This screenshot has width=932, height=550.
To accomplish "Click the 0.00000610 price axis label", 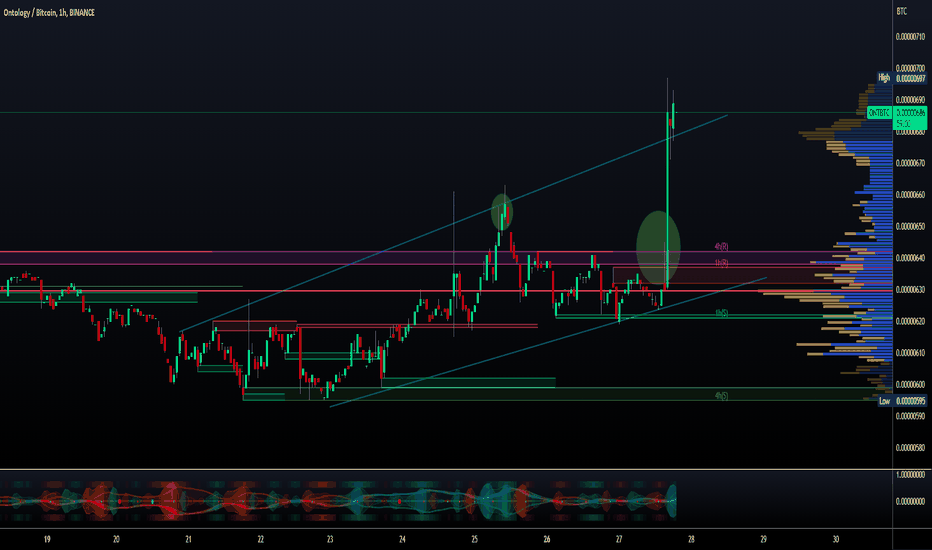I will click(910, 353).
